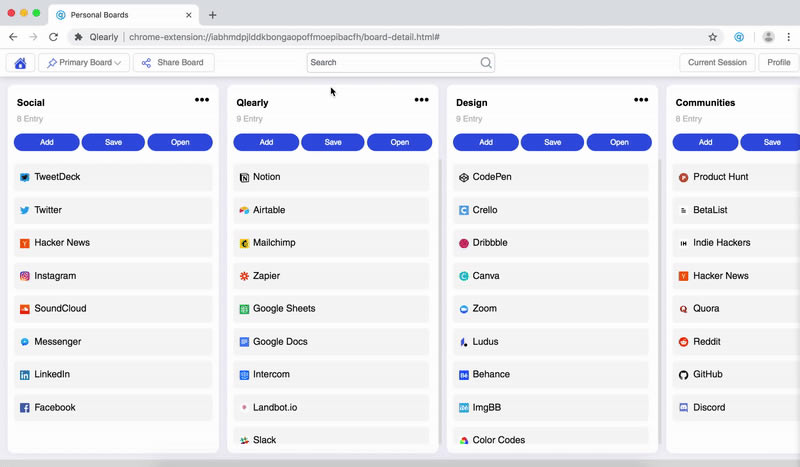The width and height of the screenshot is (800, 467).
Task: Click the Google Sheets icon
Action: point(244,309)
